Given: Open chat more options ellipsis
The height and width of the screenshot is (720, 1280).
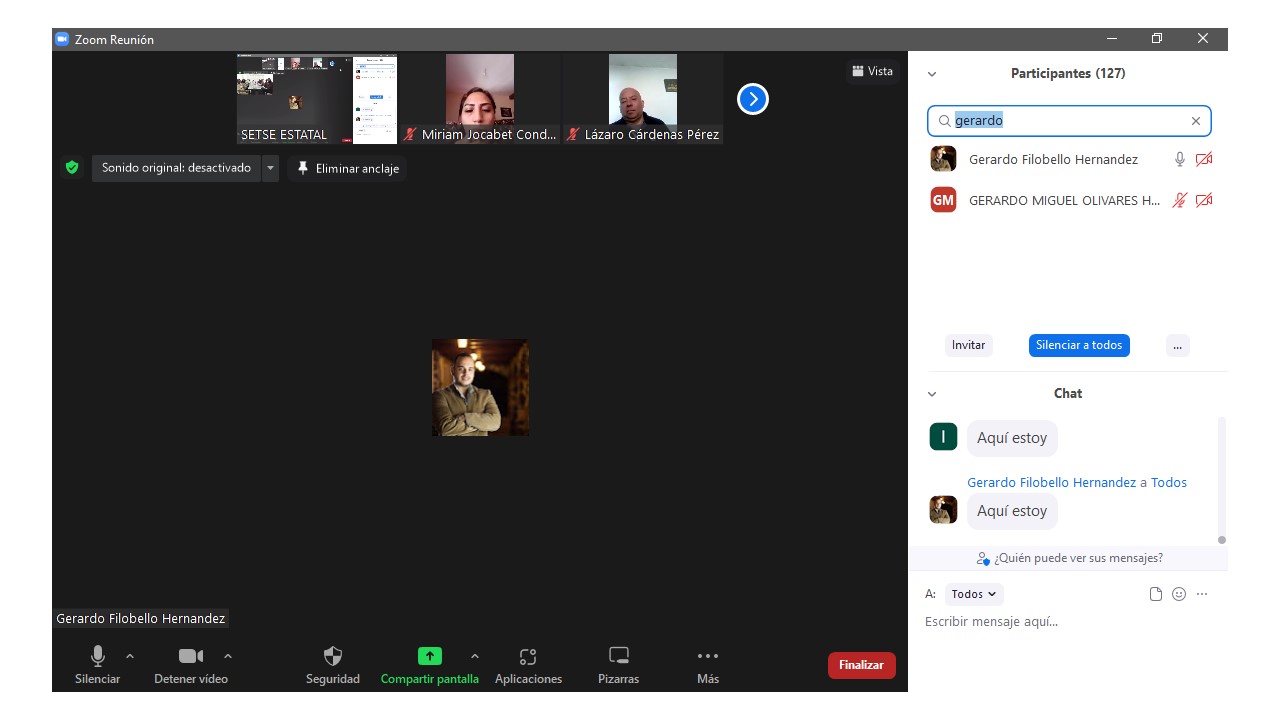Looking at the screenshot, I should [1202, 594].
